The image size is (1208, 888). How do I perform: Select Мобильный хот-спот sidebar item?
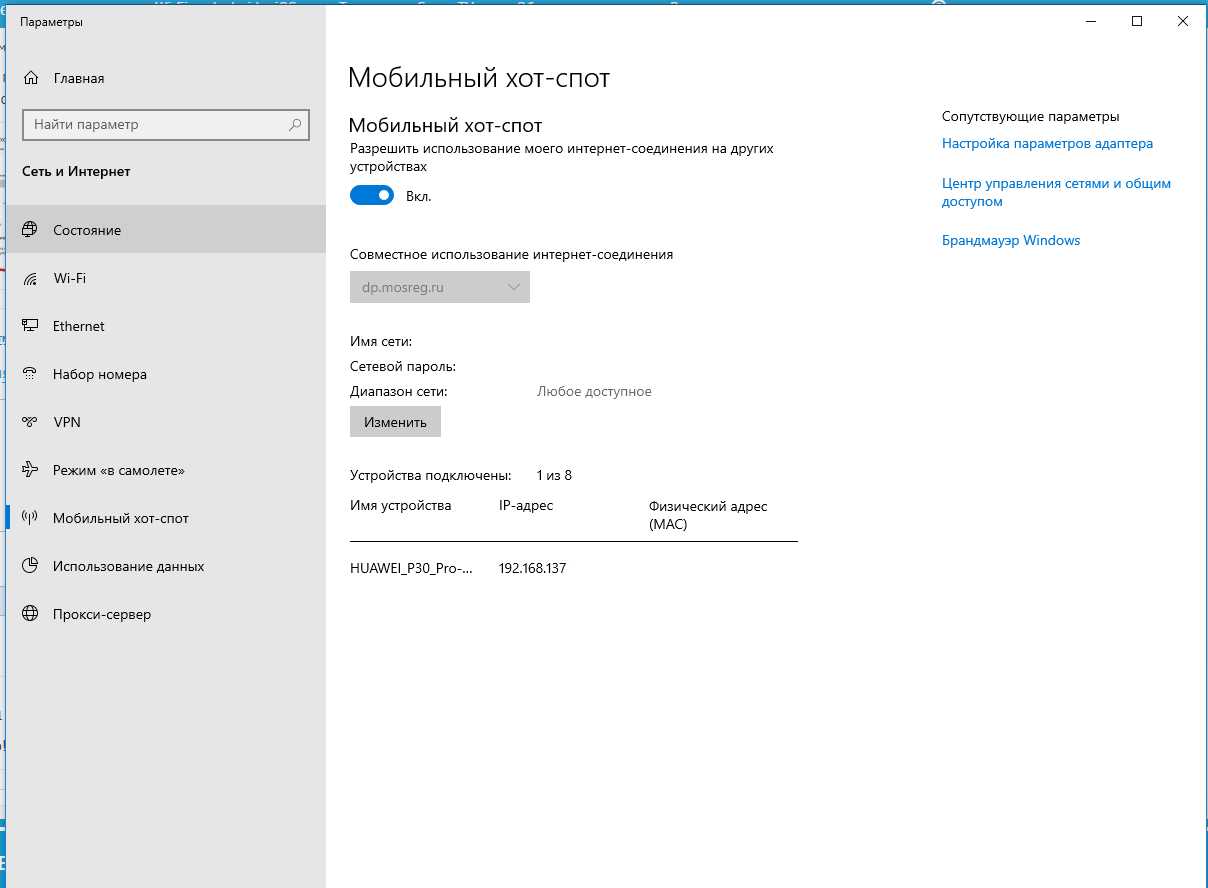[166, 518]
